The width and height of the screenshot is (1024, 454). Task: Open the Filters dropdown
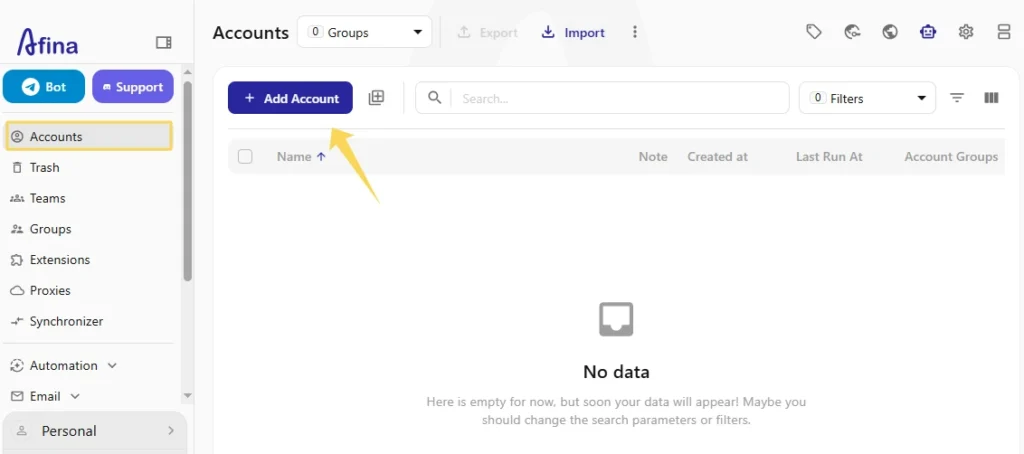pos(867,98)
